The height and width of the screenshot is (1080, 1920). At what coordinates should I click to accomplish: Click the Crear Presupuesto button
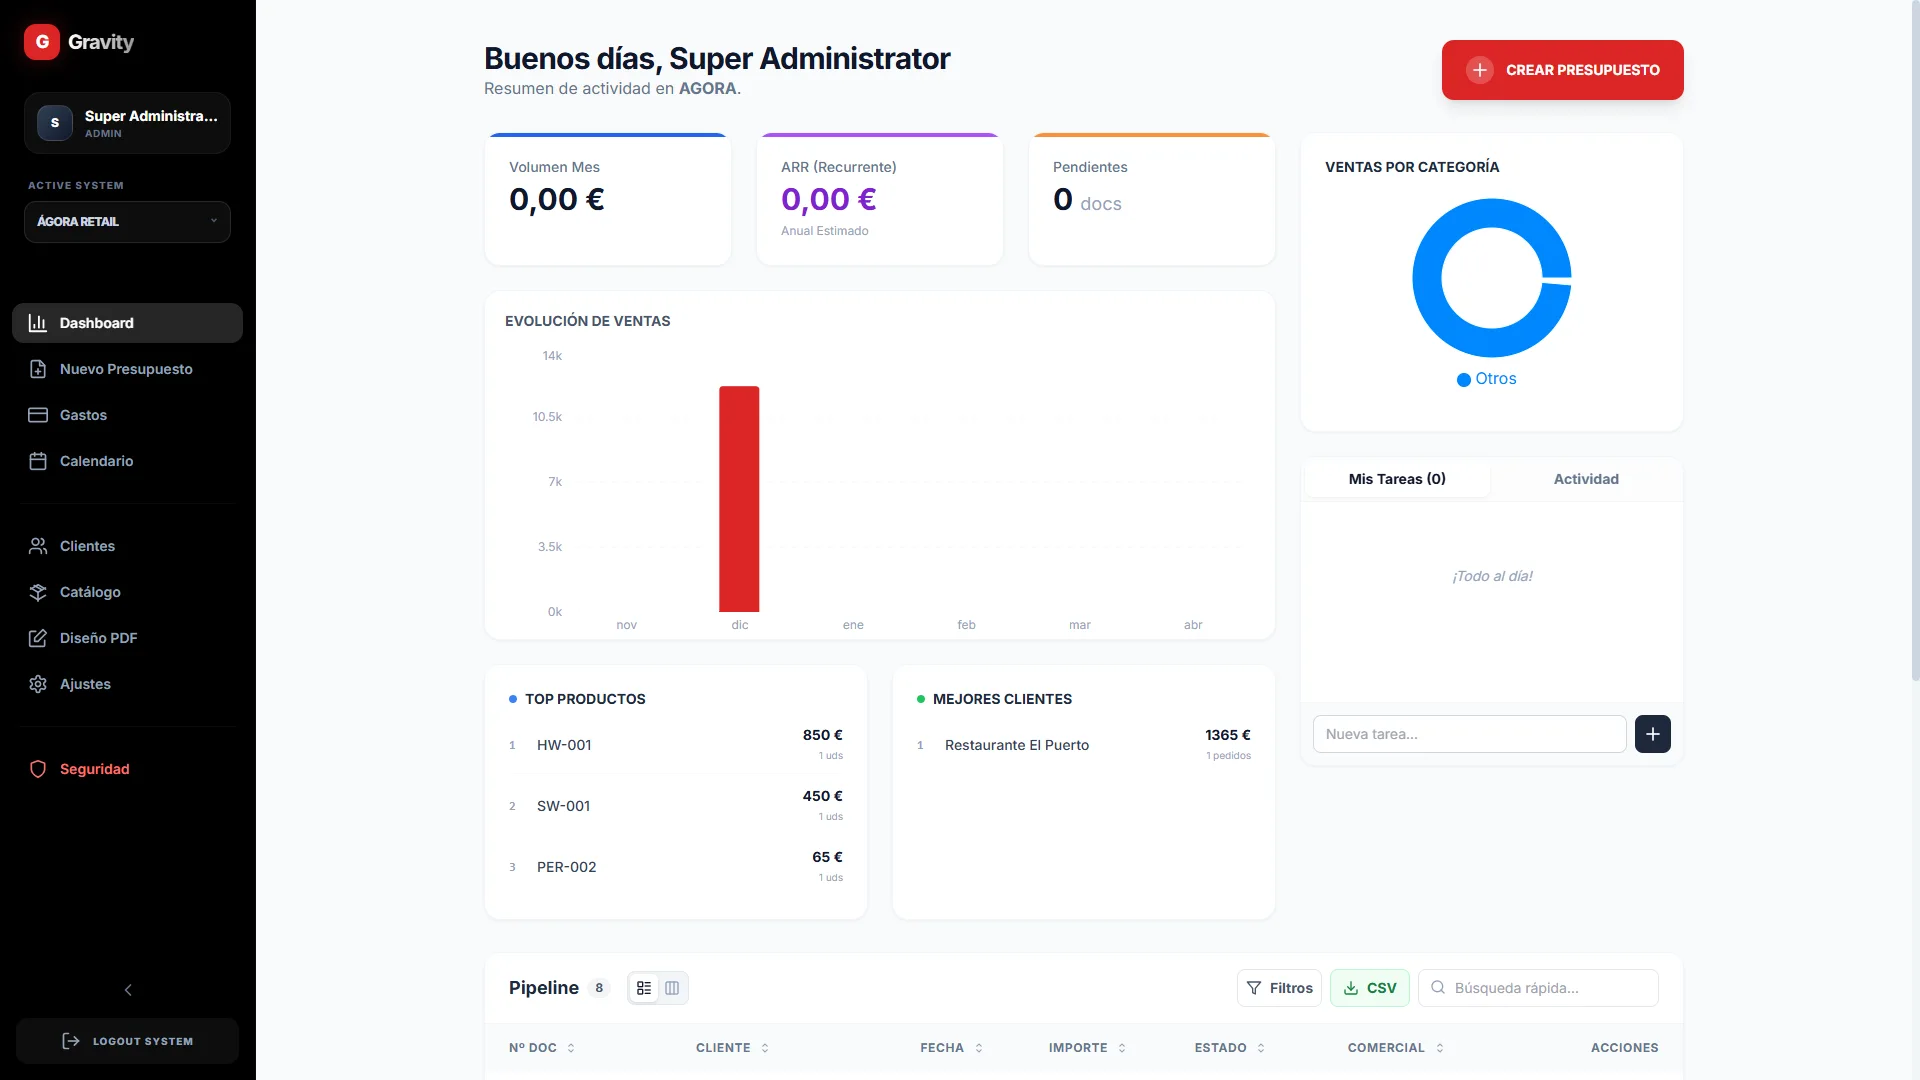pos(1562,70)
